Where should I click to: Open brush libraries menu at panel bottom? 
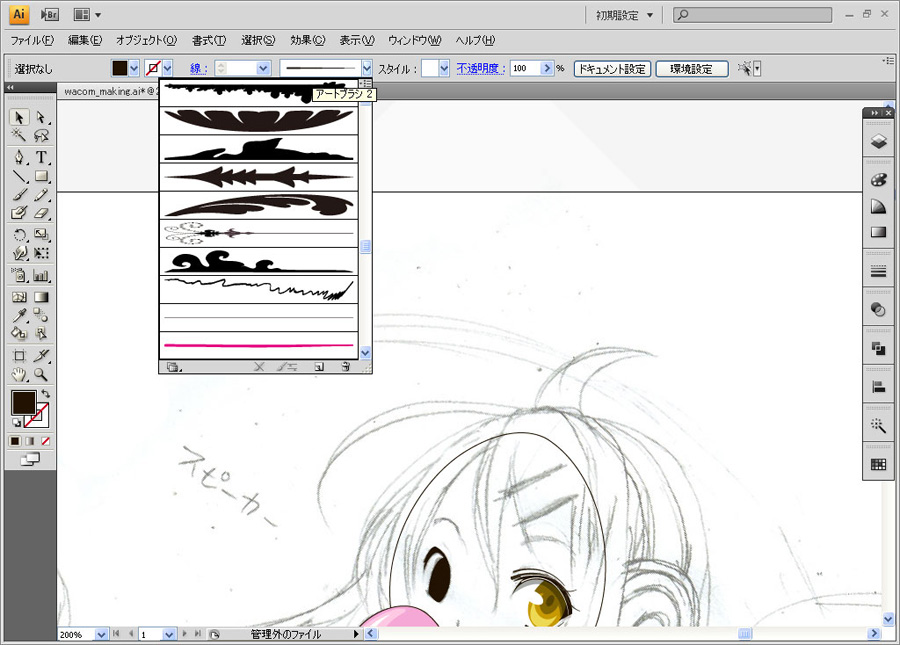(172, 367)
